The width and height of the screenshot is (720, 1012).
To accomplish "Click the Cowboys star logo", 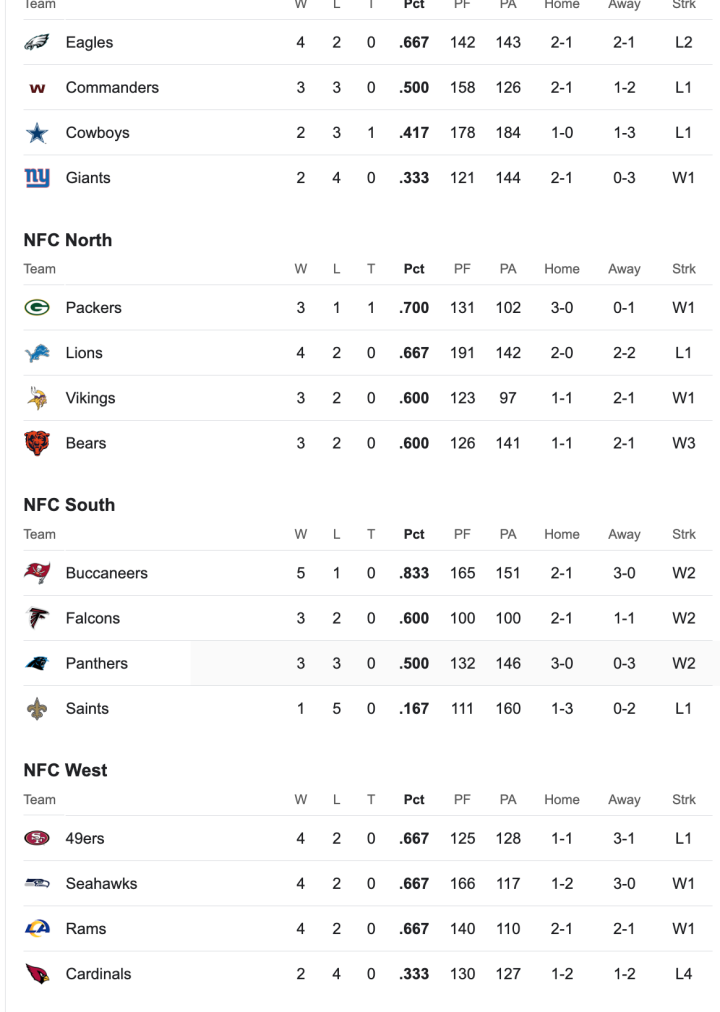I will point(37,133).
